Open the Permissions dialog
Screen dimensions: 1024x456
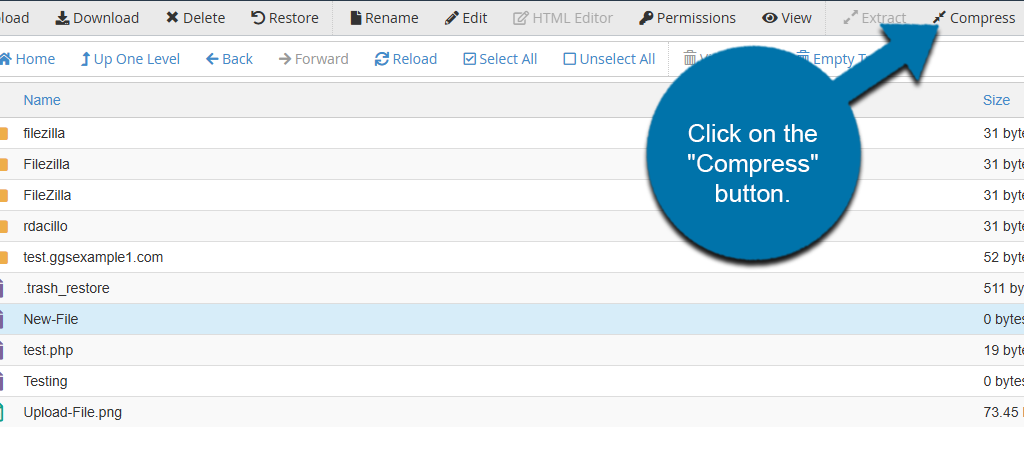point(687,18)
